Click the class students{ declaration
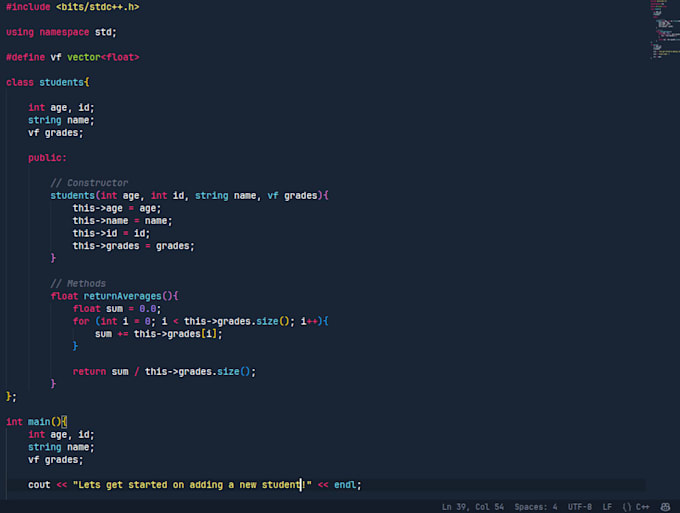 click(x=48, y=82)
